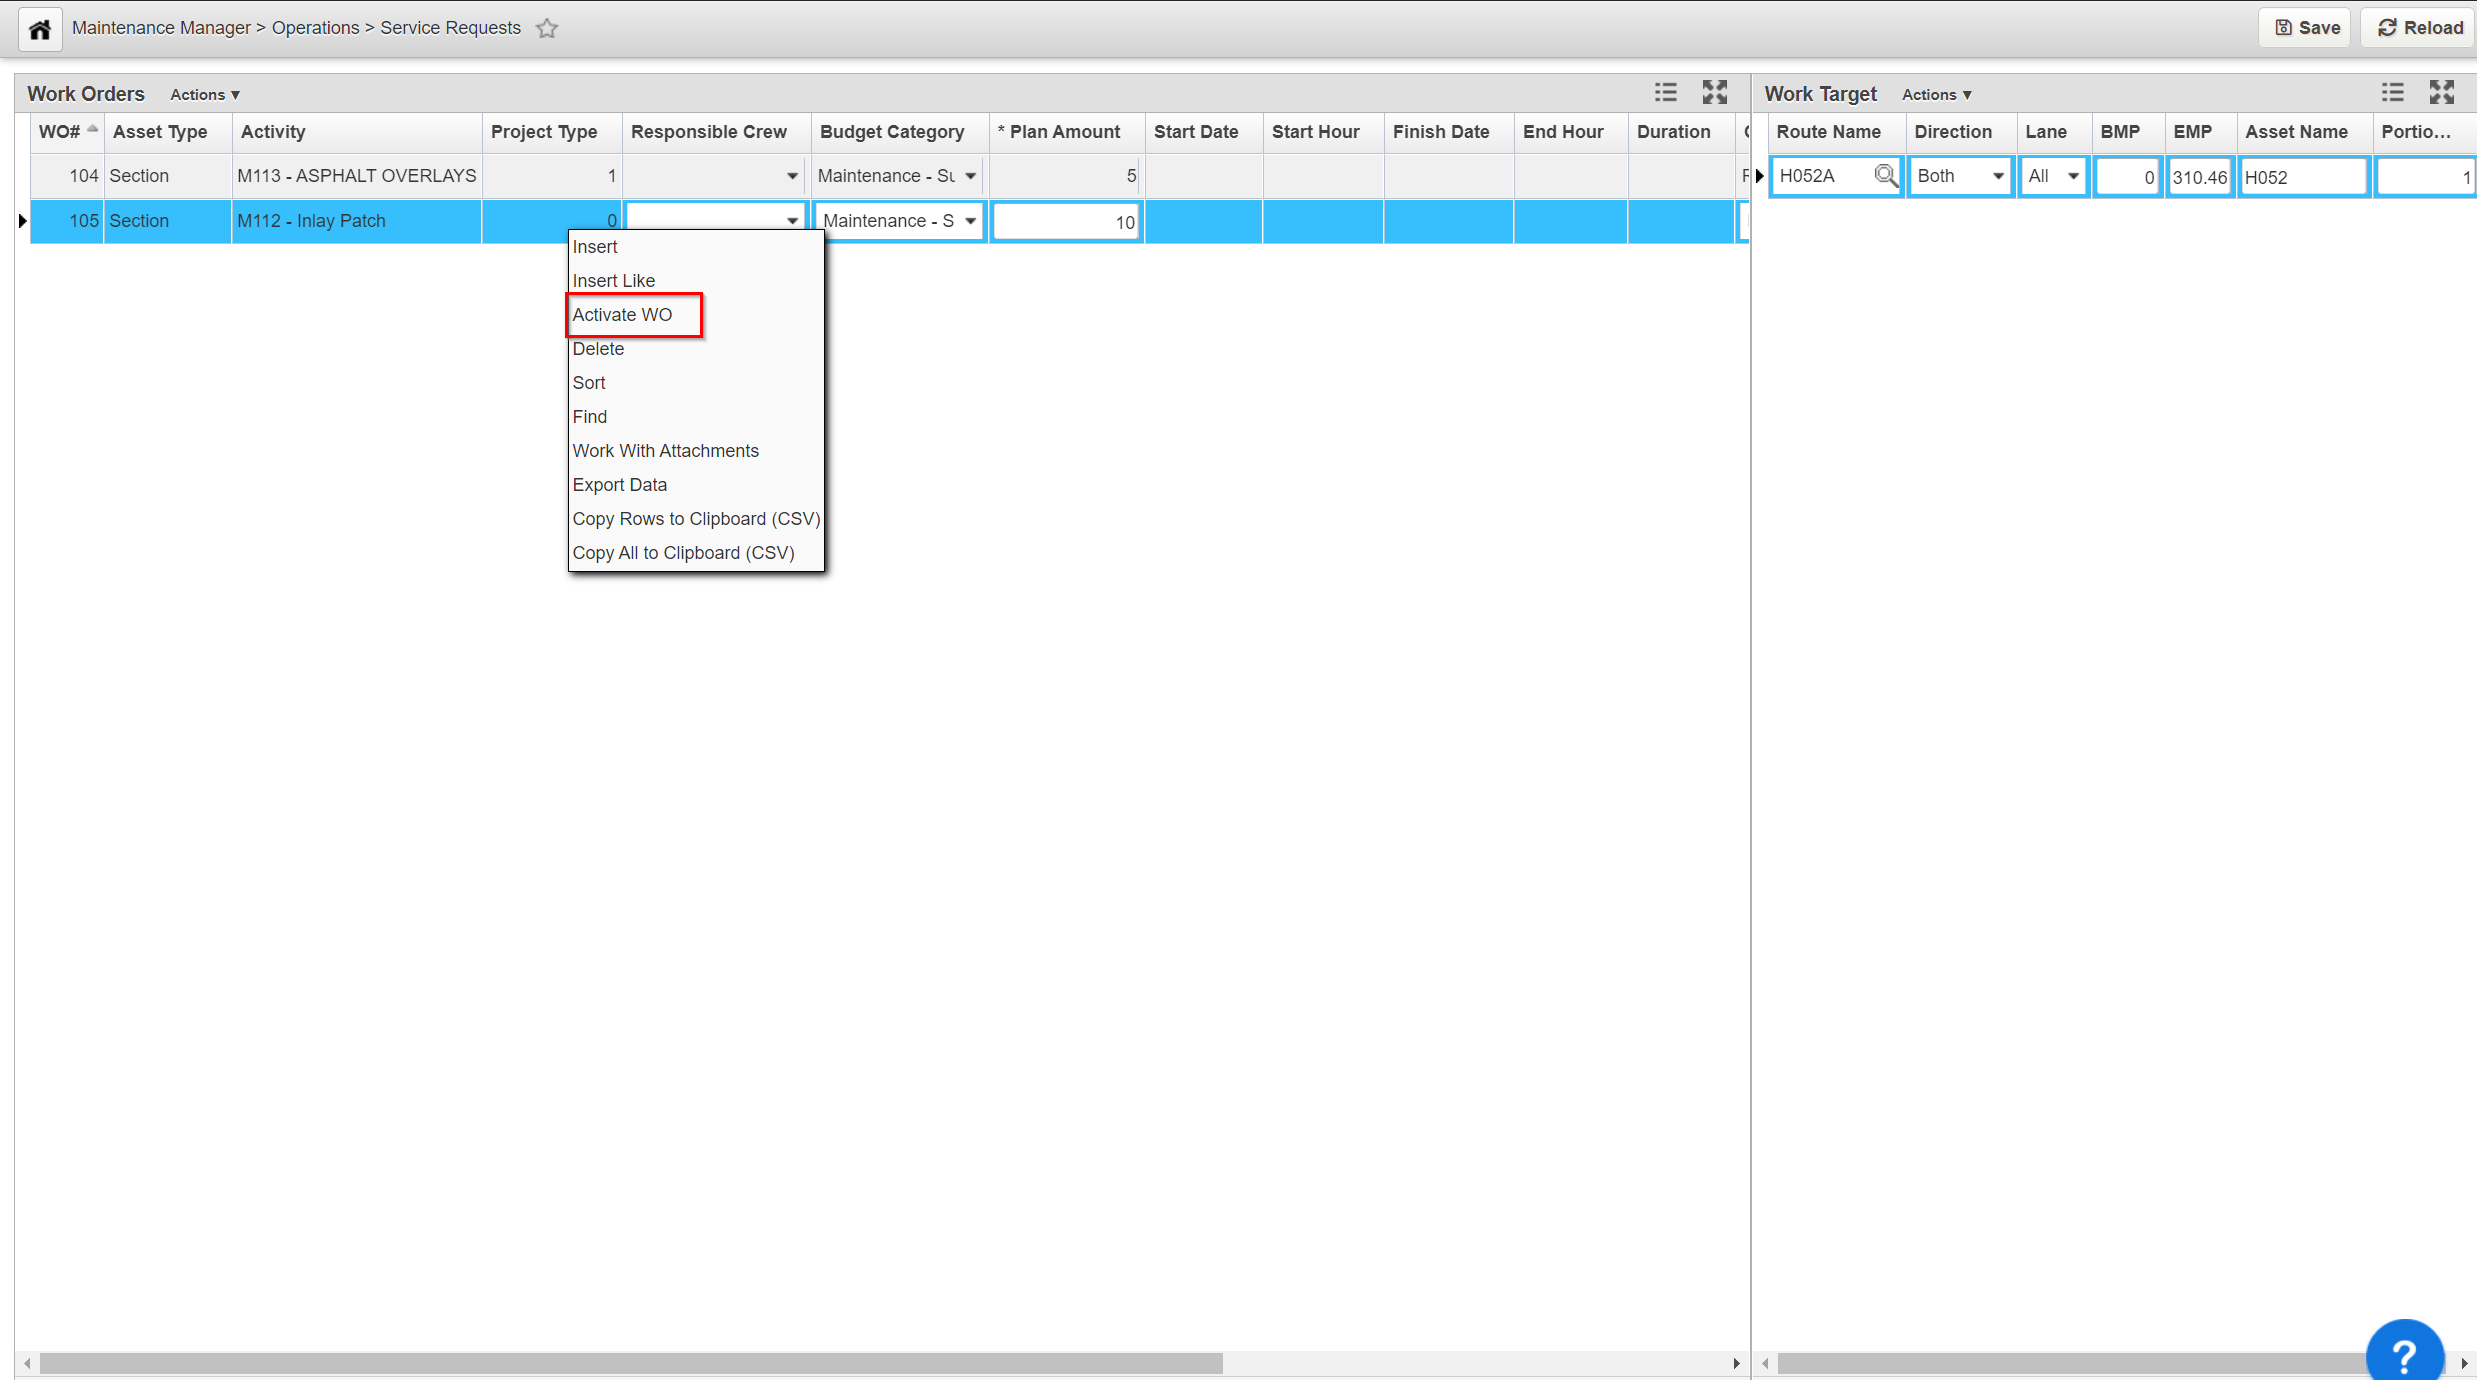Open Budget Category dropdown for WO 104
Screen dimensions: 2477x1380
(x=969, y=176)
